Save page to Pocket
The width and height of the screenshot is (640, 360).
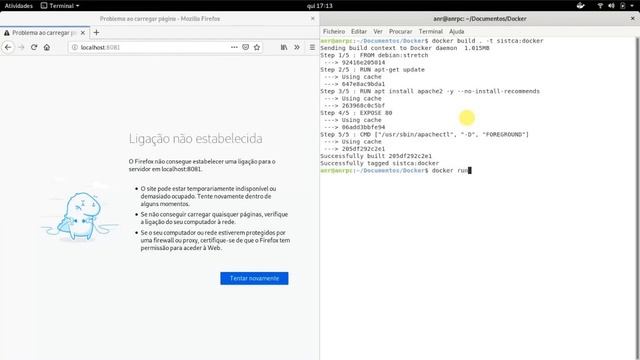click(245, 47)
